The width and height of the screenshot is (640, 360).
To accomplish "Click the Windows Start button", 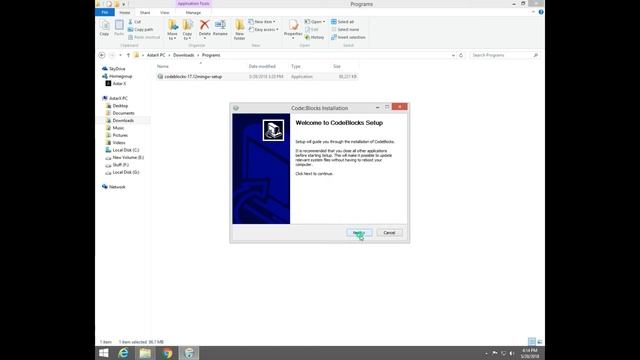I will coord(104,353).
